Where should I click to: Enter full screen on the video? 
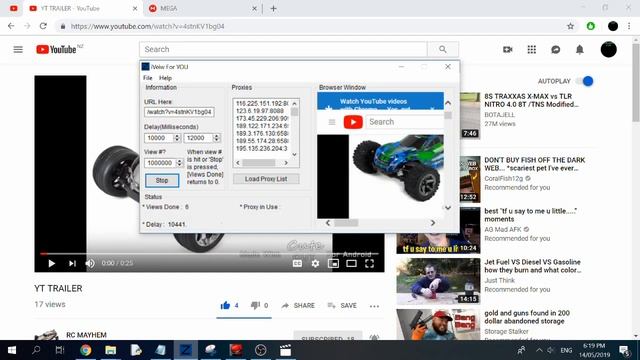(369, 264)
